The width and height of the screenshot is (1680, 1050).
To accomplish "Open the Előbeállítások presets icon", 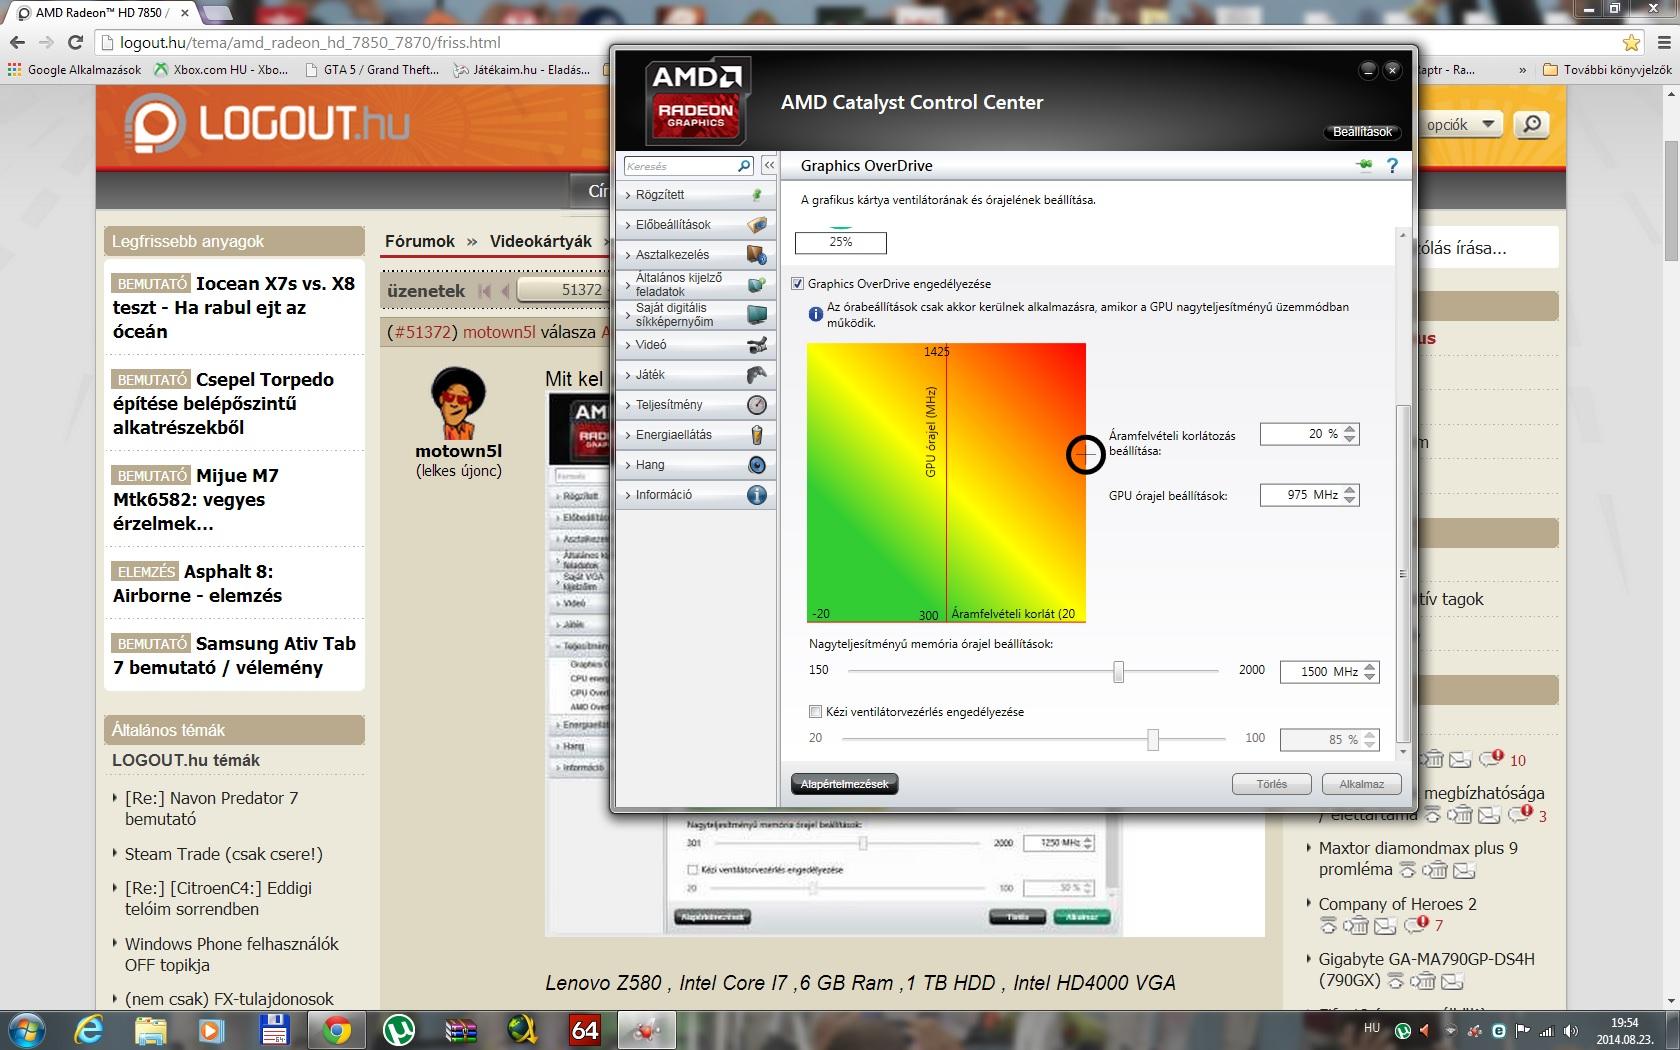I will (x=757, y=225).
